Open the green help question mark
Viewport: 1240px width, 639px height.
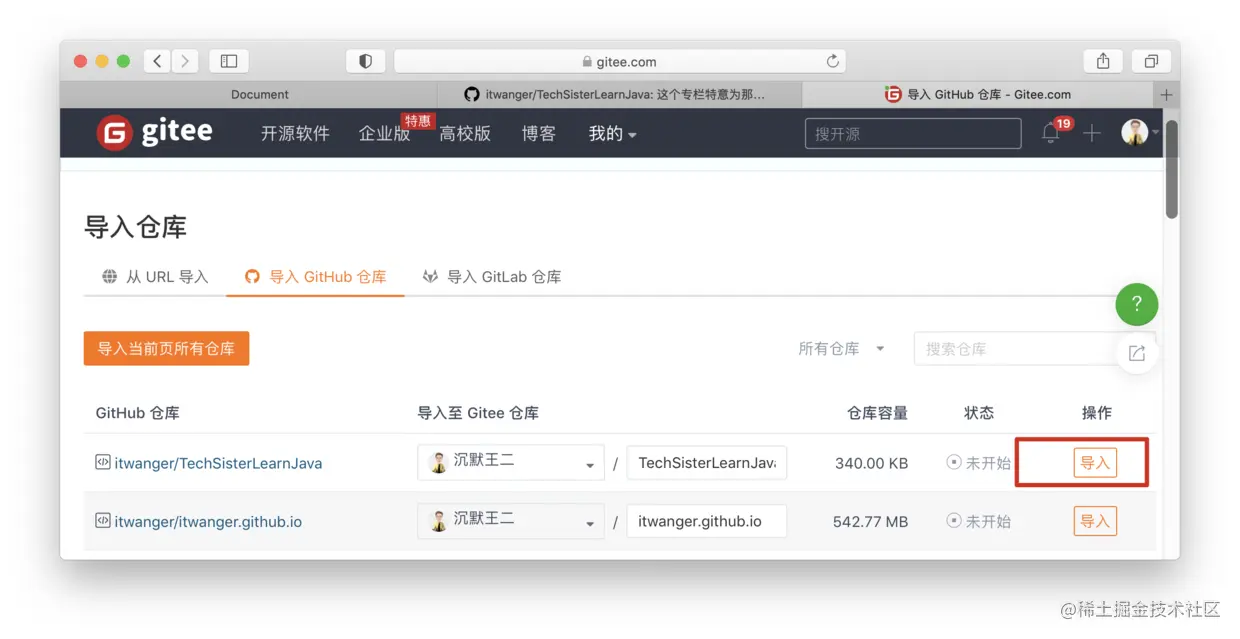coord(1136,304)
